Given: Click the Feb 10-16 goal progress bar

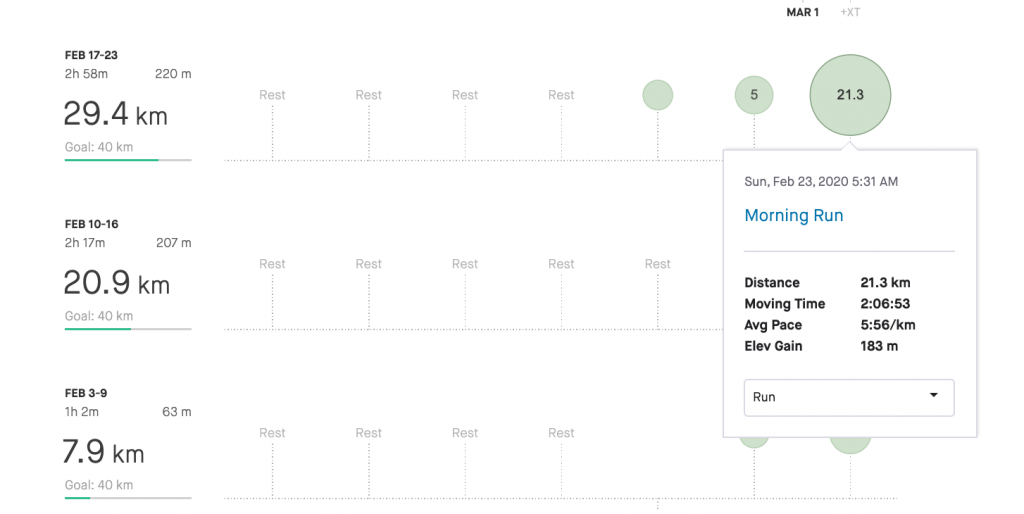Looking at the screenshot, I should 128,329.
